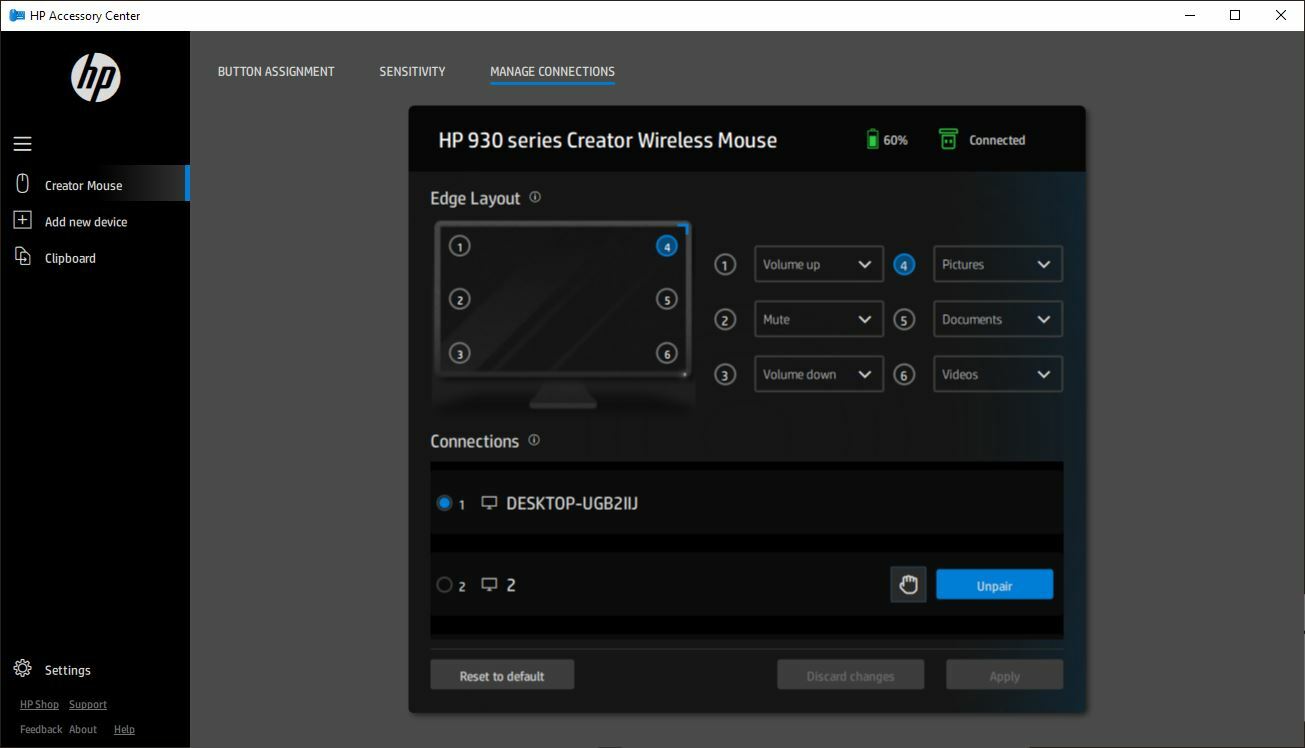Click the Reset to default button
This screenshot has height=748, width=1305.
click(501, 674)
